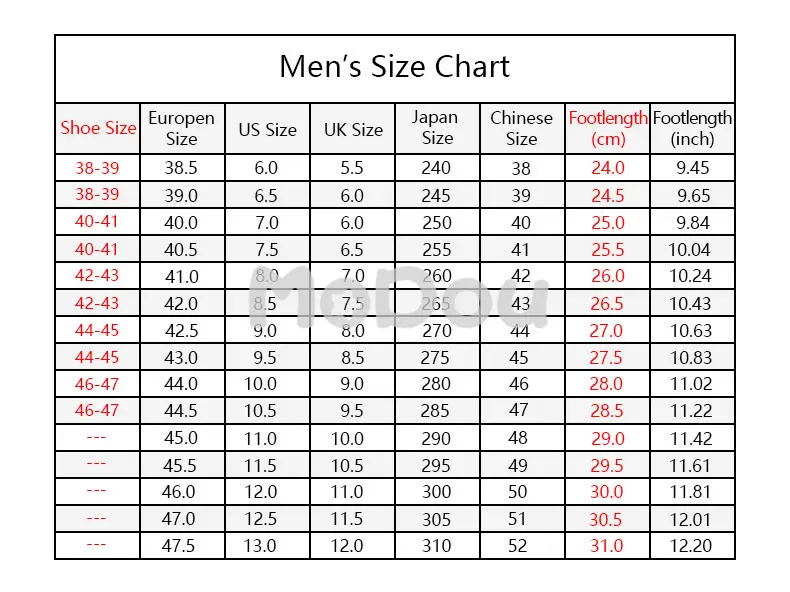Select the European size 38.5 cell
The width and height of the screenshot is (790, 592).
[181, 168]
